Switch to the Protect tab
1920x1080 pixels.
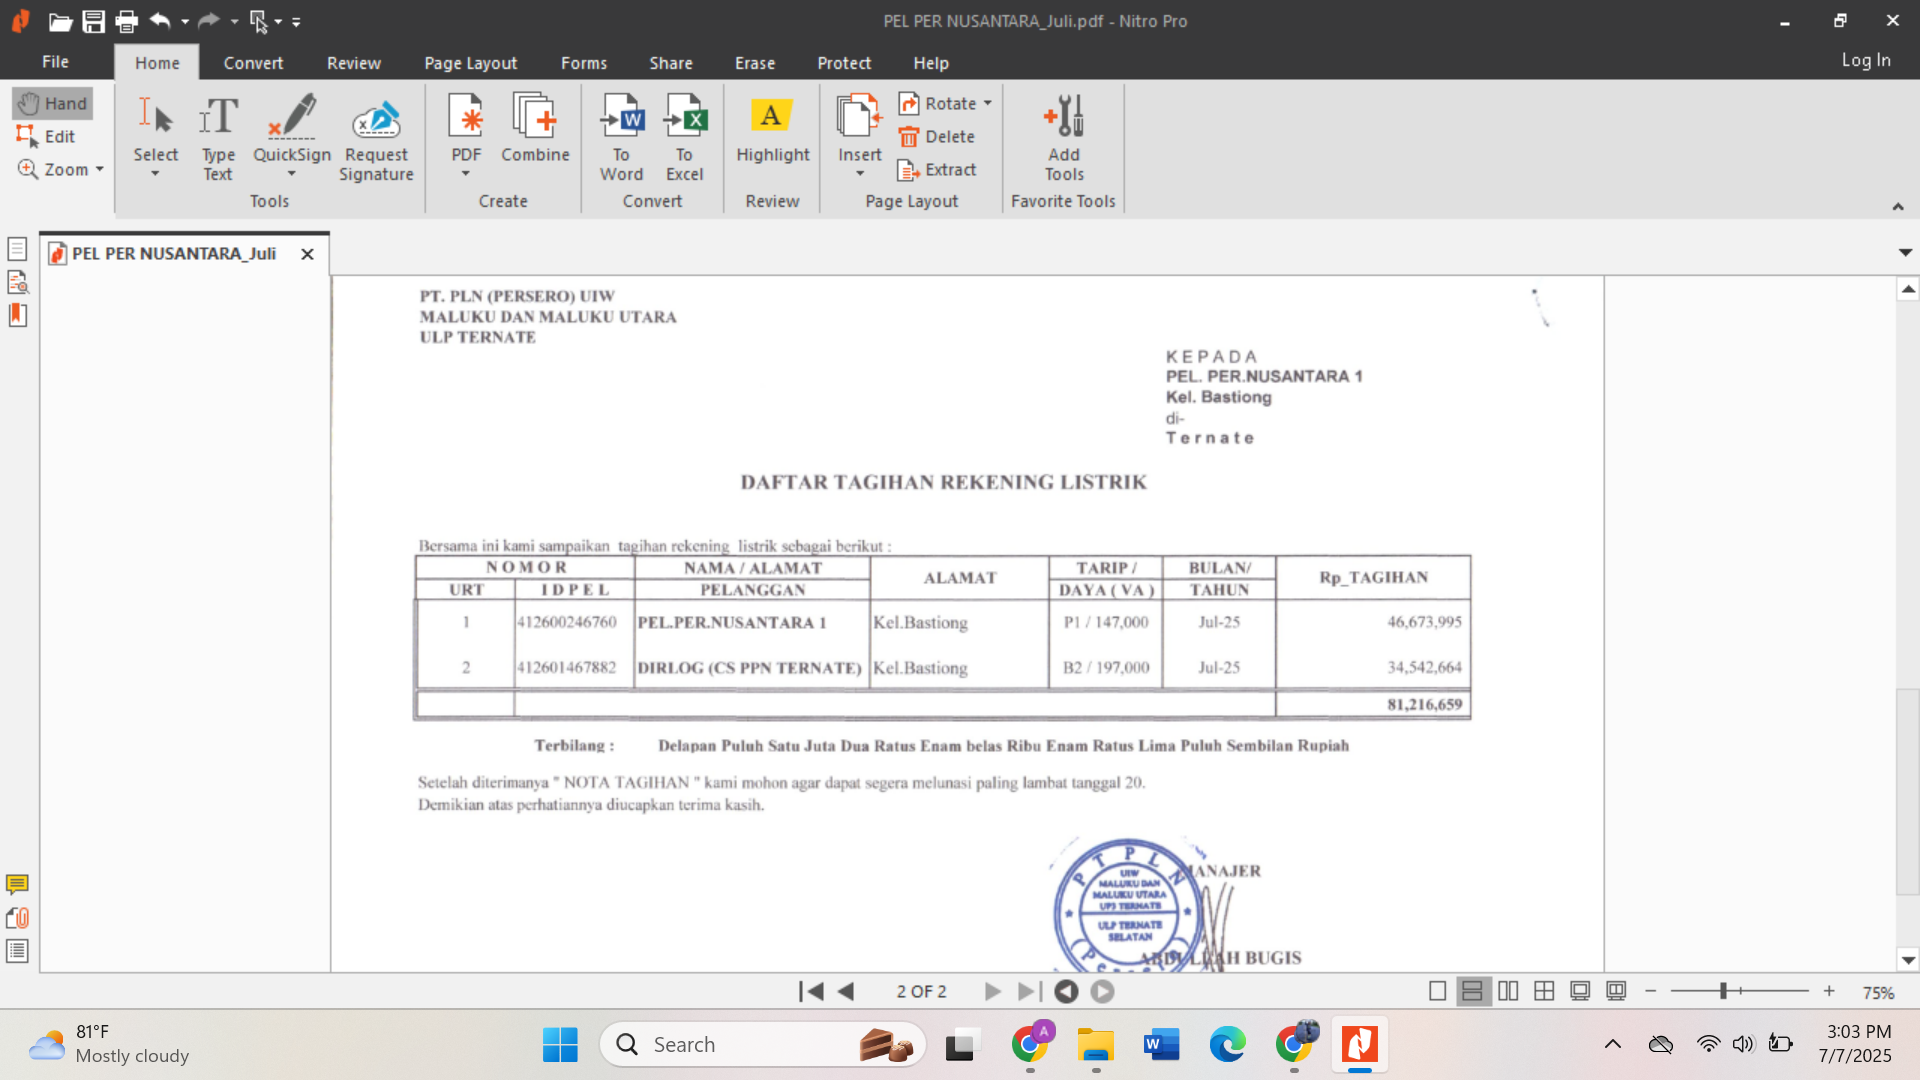click(x=844, y=63)
